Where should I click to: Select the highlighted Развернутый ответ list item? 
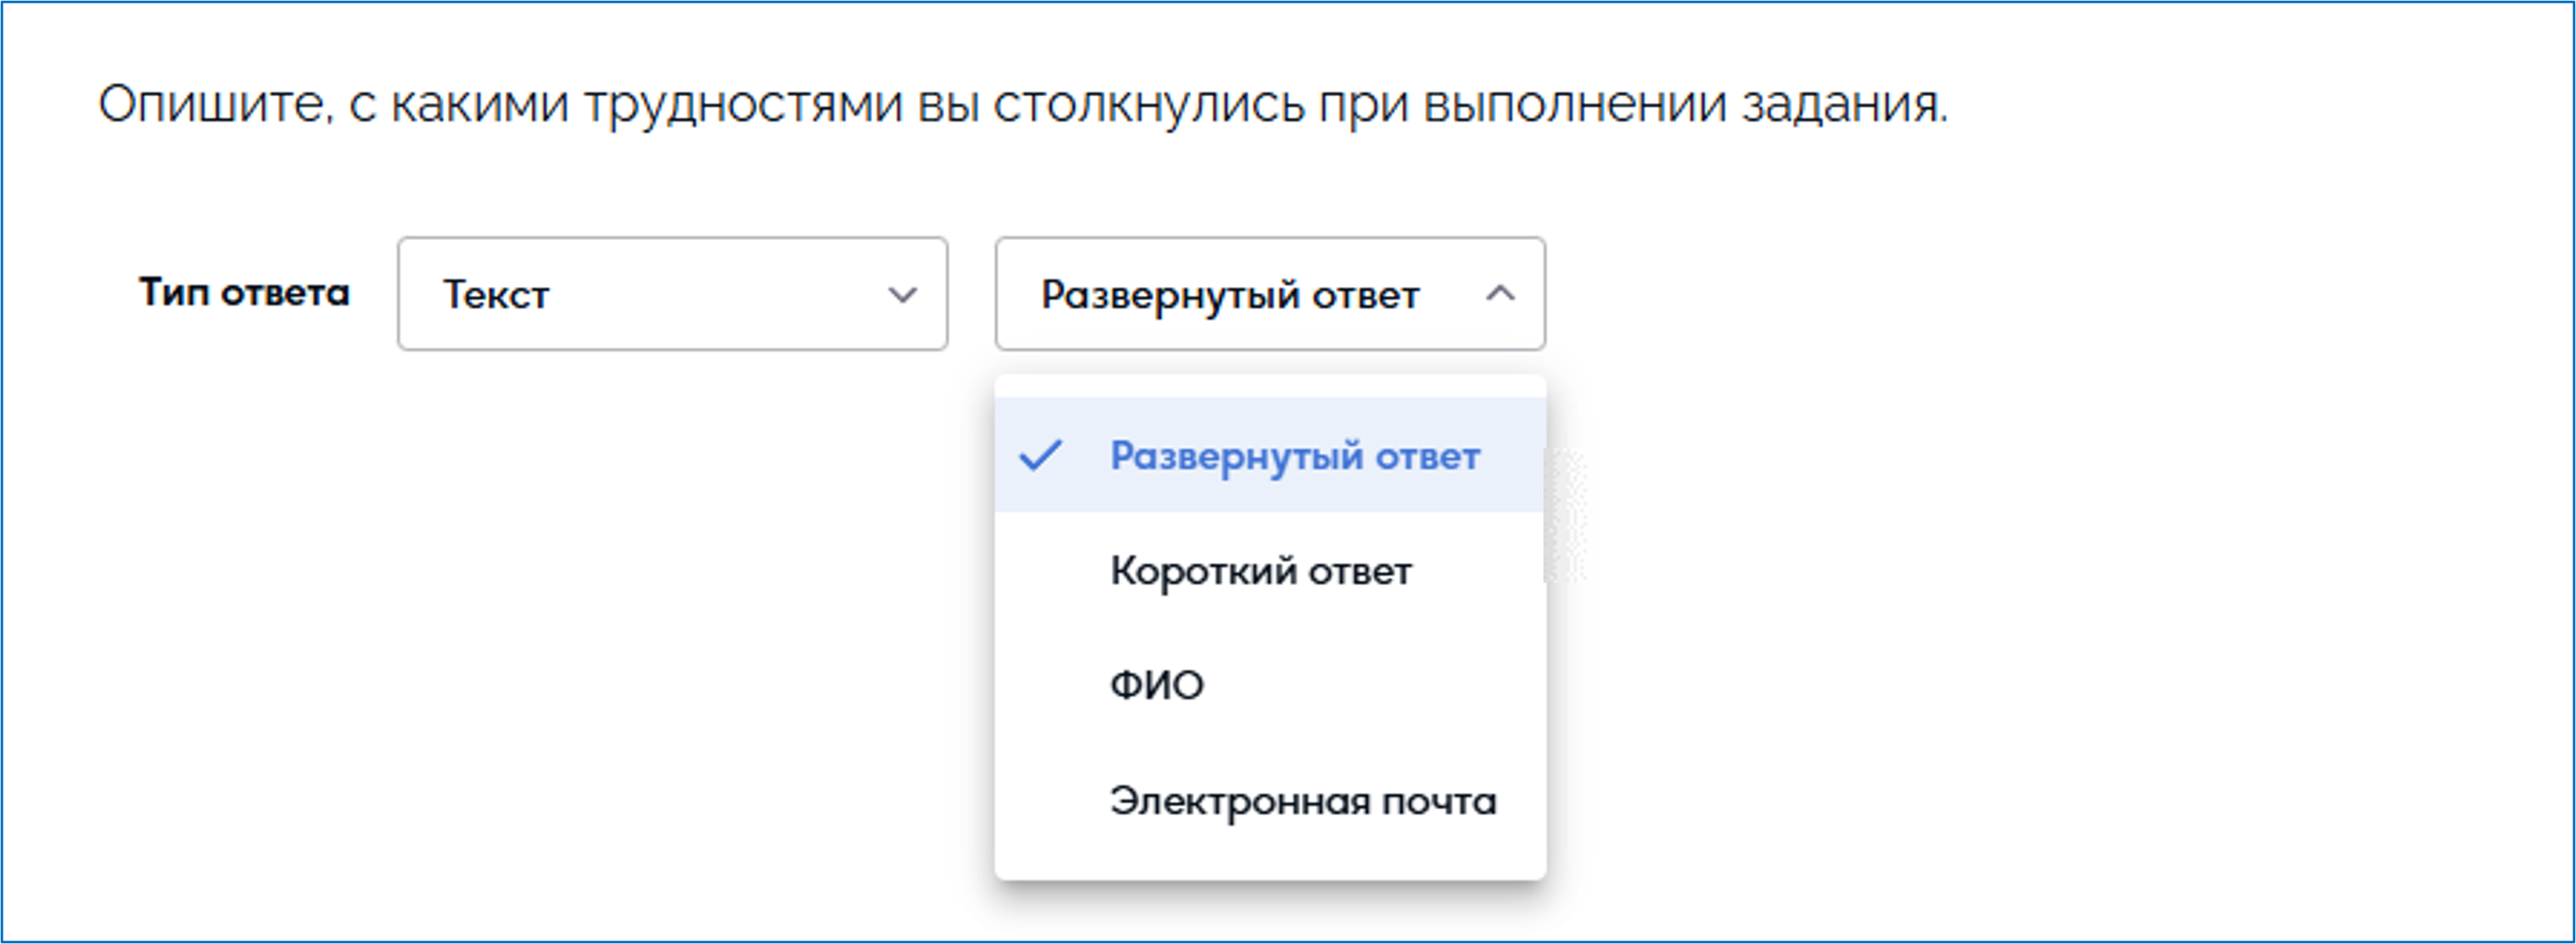[1294, 456]
